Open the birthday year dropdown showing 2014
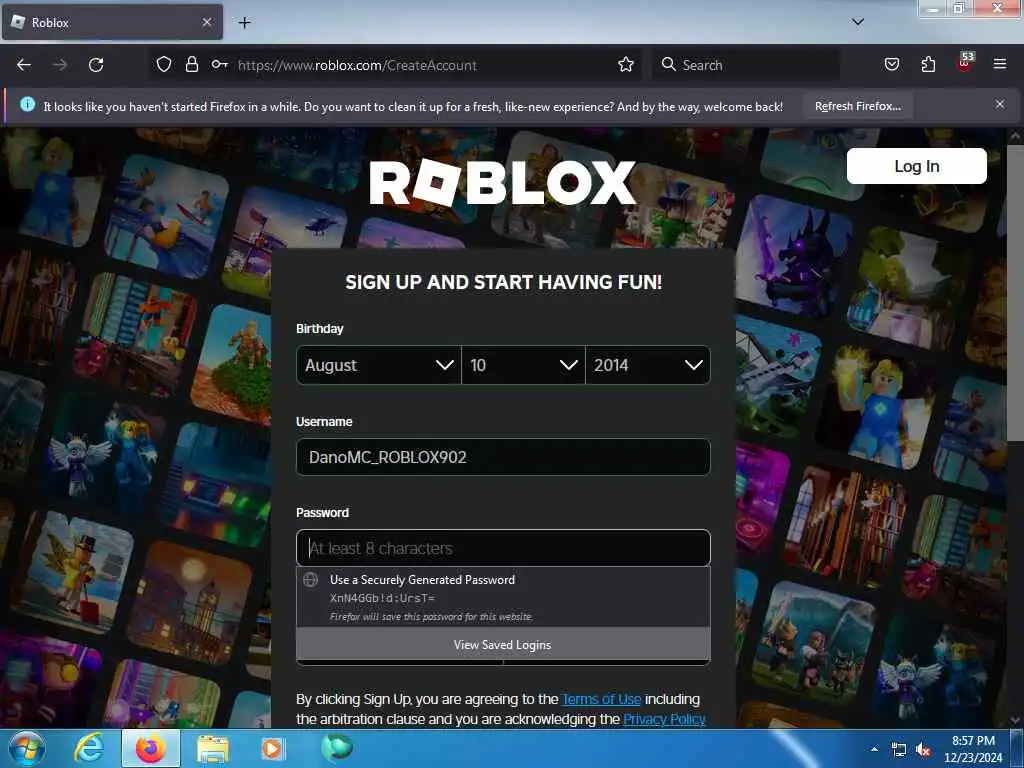This screenshot has width=1024, height=768. coord(648,364)
